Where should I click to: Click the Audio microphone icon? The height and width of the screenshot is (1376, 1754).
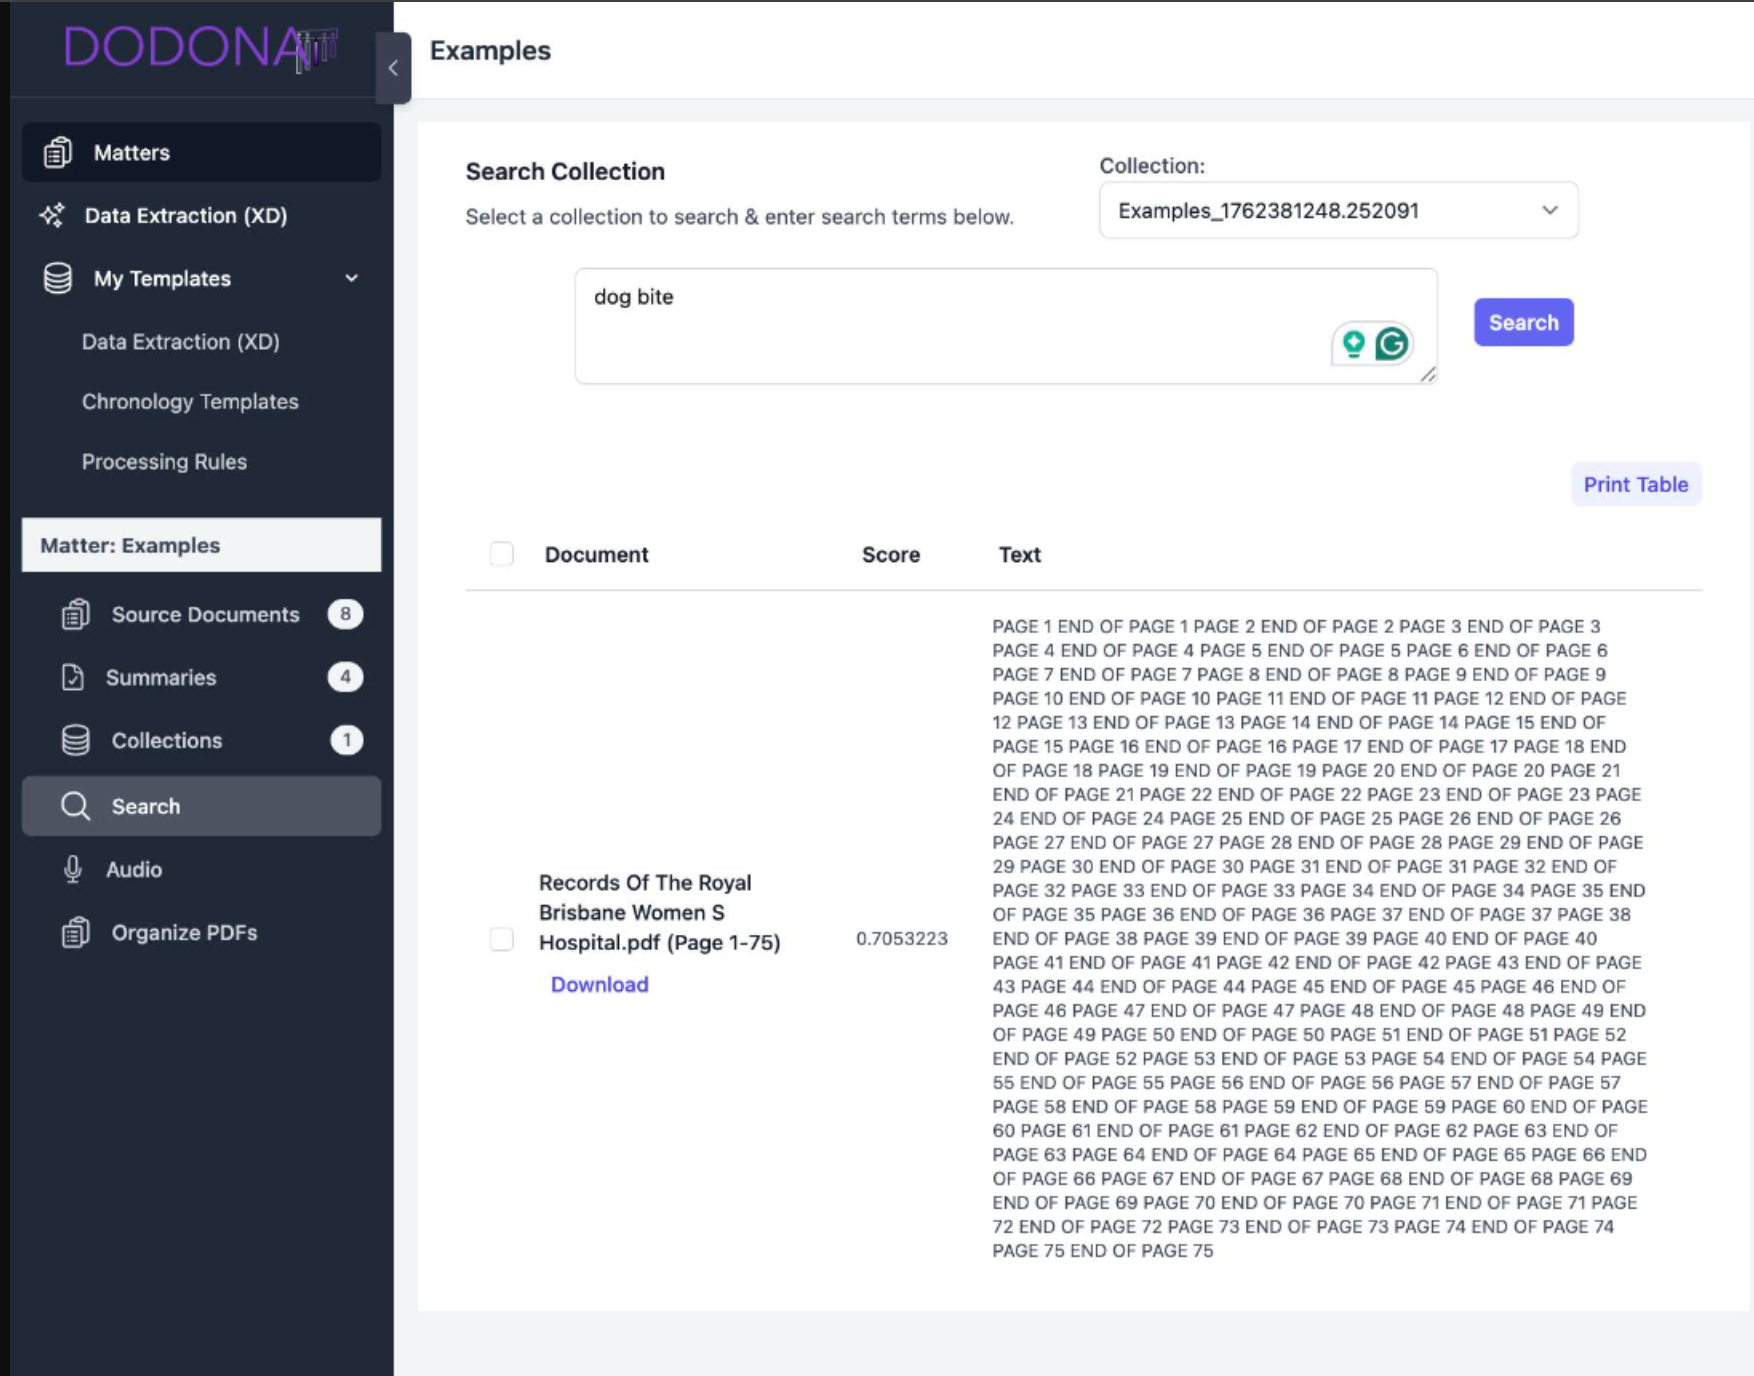(73, 869)
